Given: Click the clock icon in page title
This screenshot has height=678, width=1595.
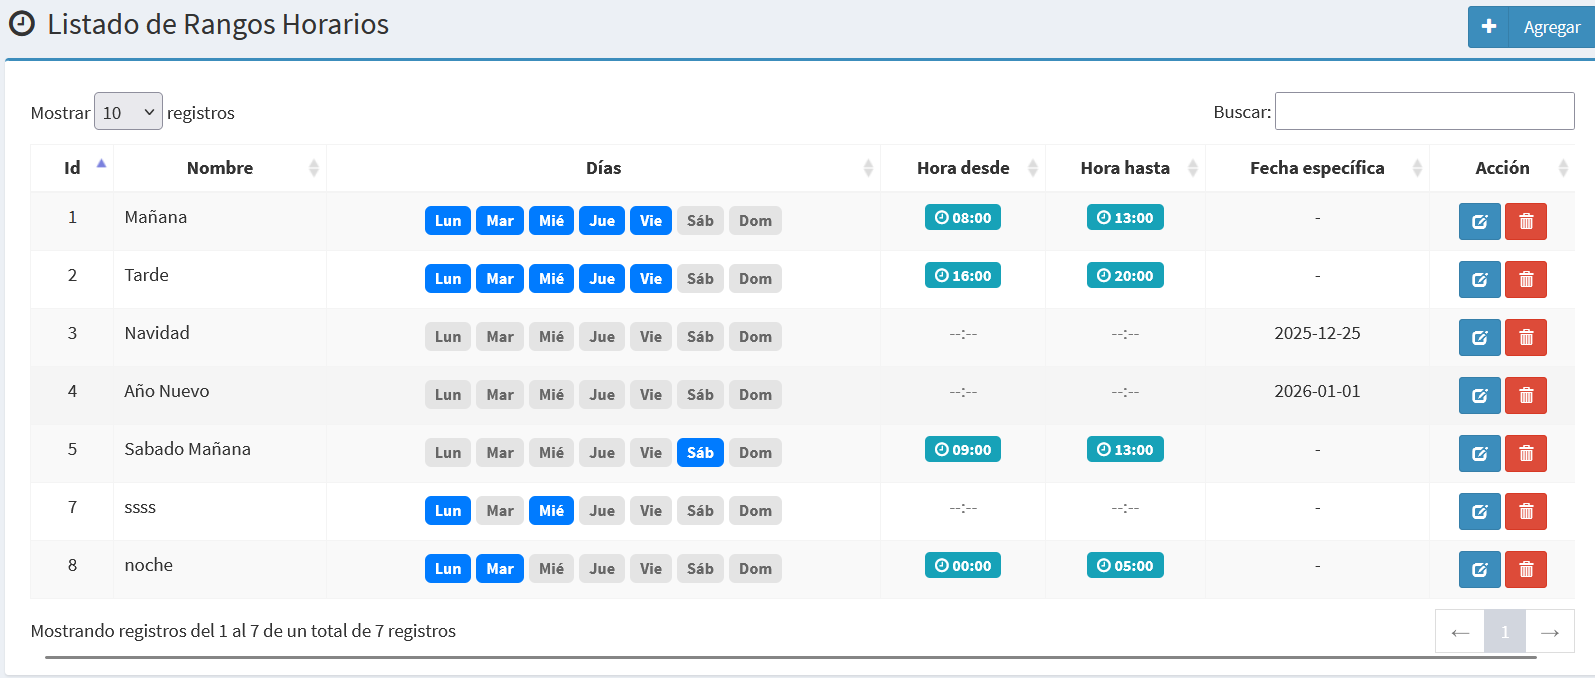Looking at the screenshot, I should (x=21, y=24).
